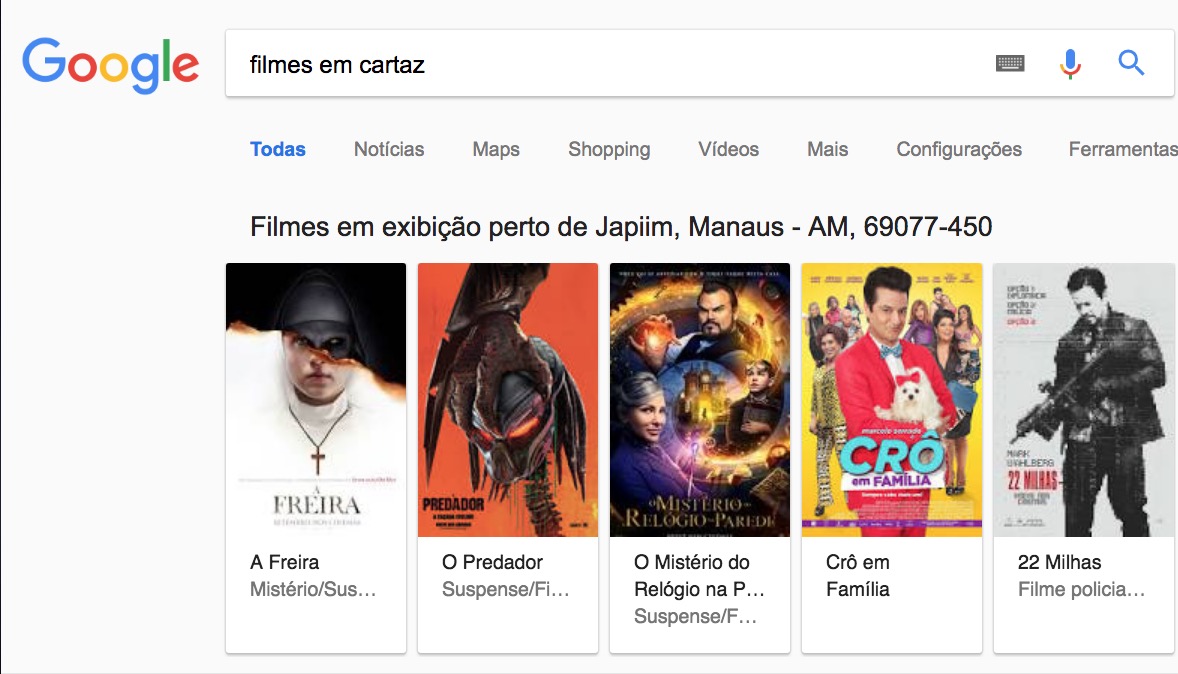Click the Google logo
The height and width of the screenshot is (674, 1178).
coord(109,63)
